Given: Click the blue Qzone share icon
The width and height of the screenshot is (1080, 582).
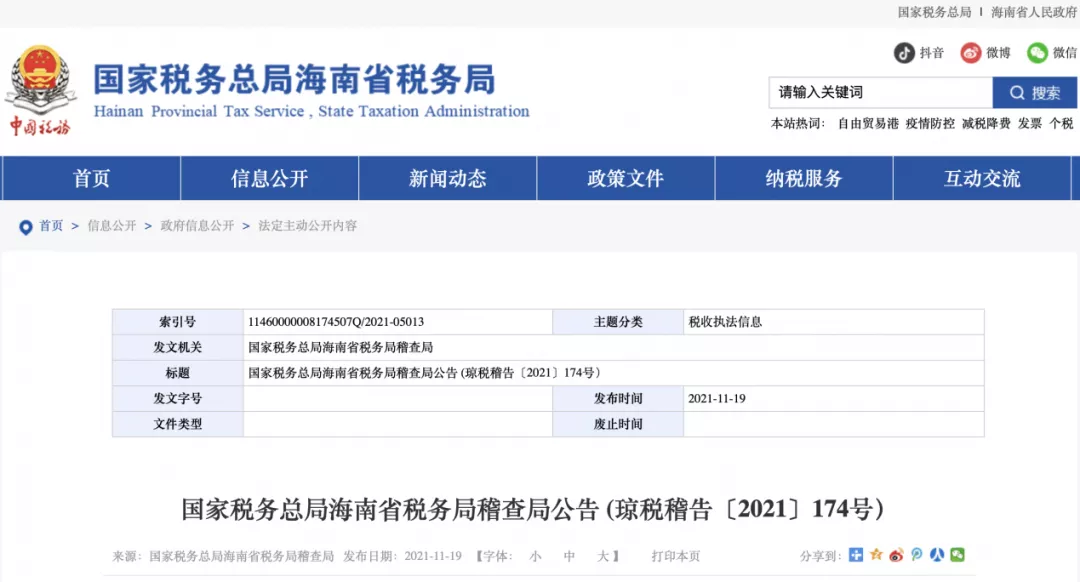Looking at the screenshot, I should [x=856, y=555].
